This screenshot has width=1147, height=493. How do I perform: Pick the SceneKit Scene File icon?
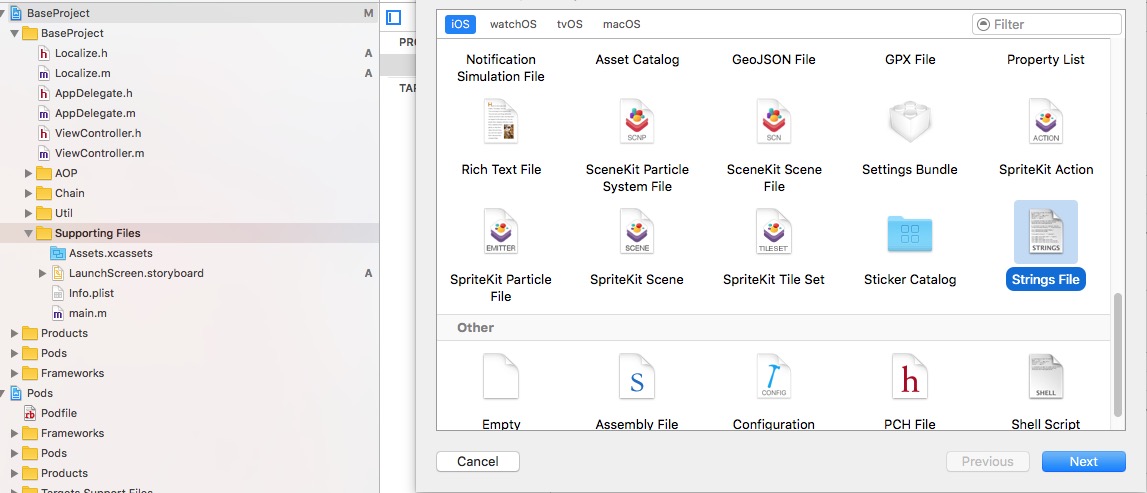coord(774,121)
